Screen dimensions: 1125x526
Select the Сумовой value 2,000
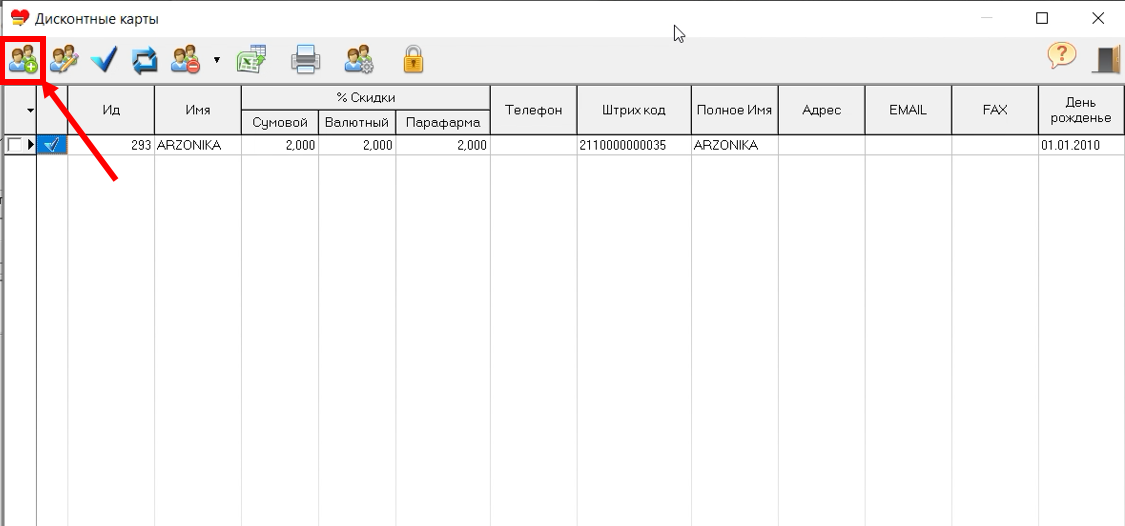[280, 145]
